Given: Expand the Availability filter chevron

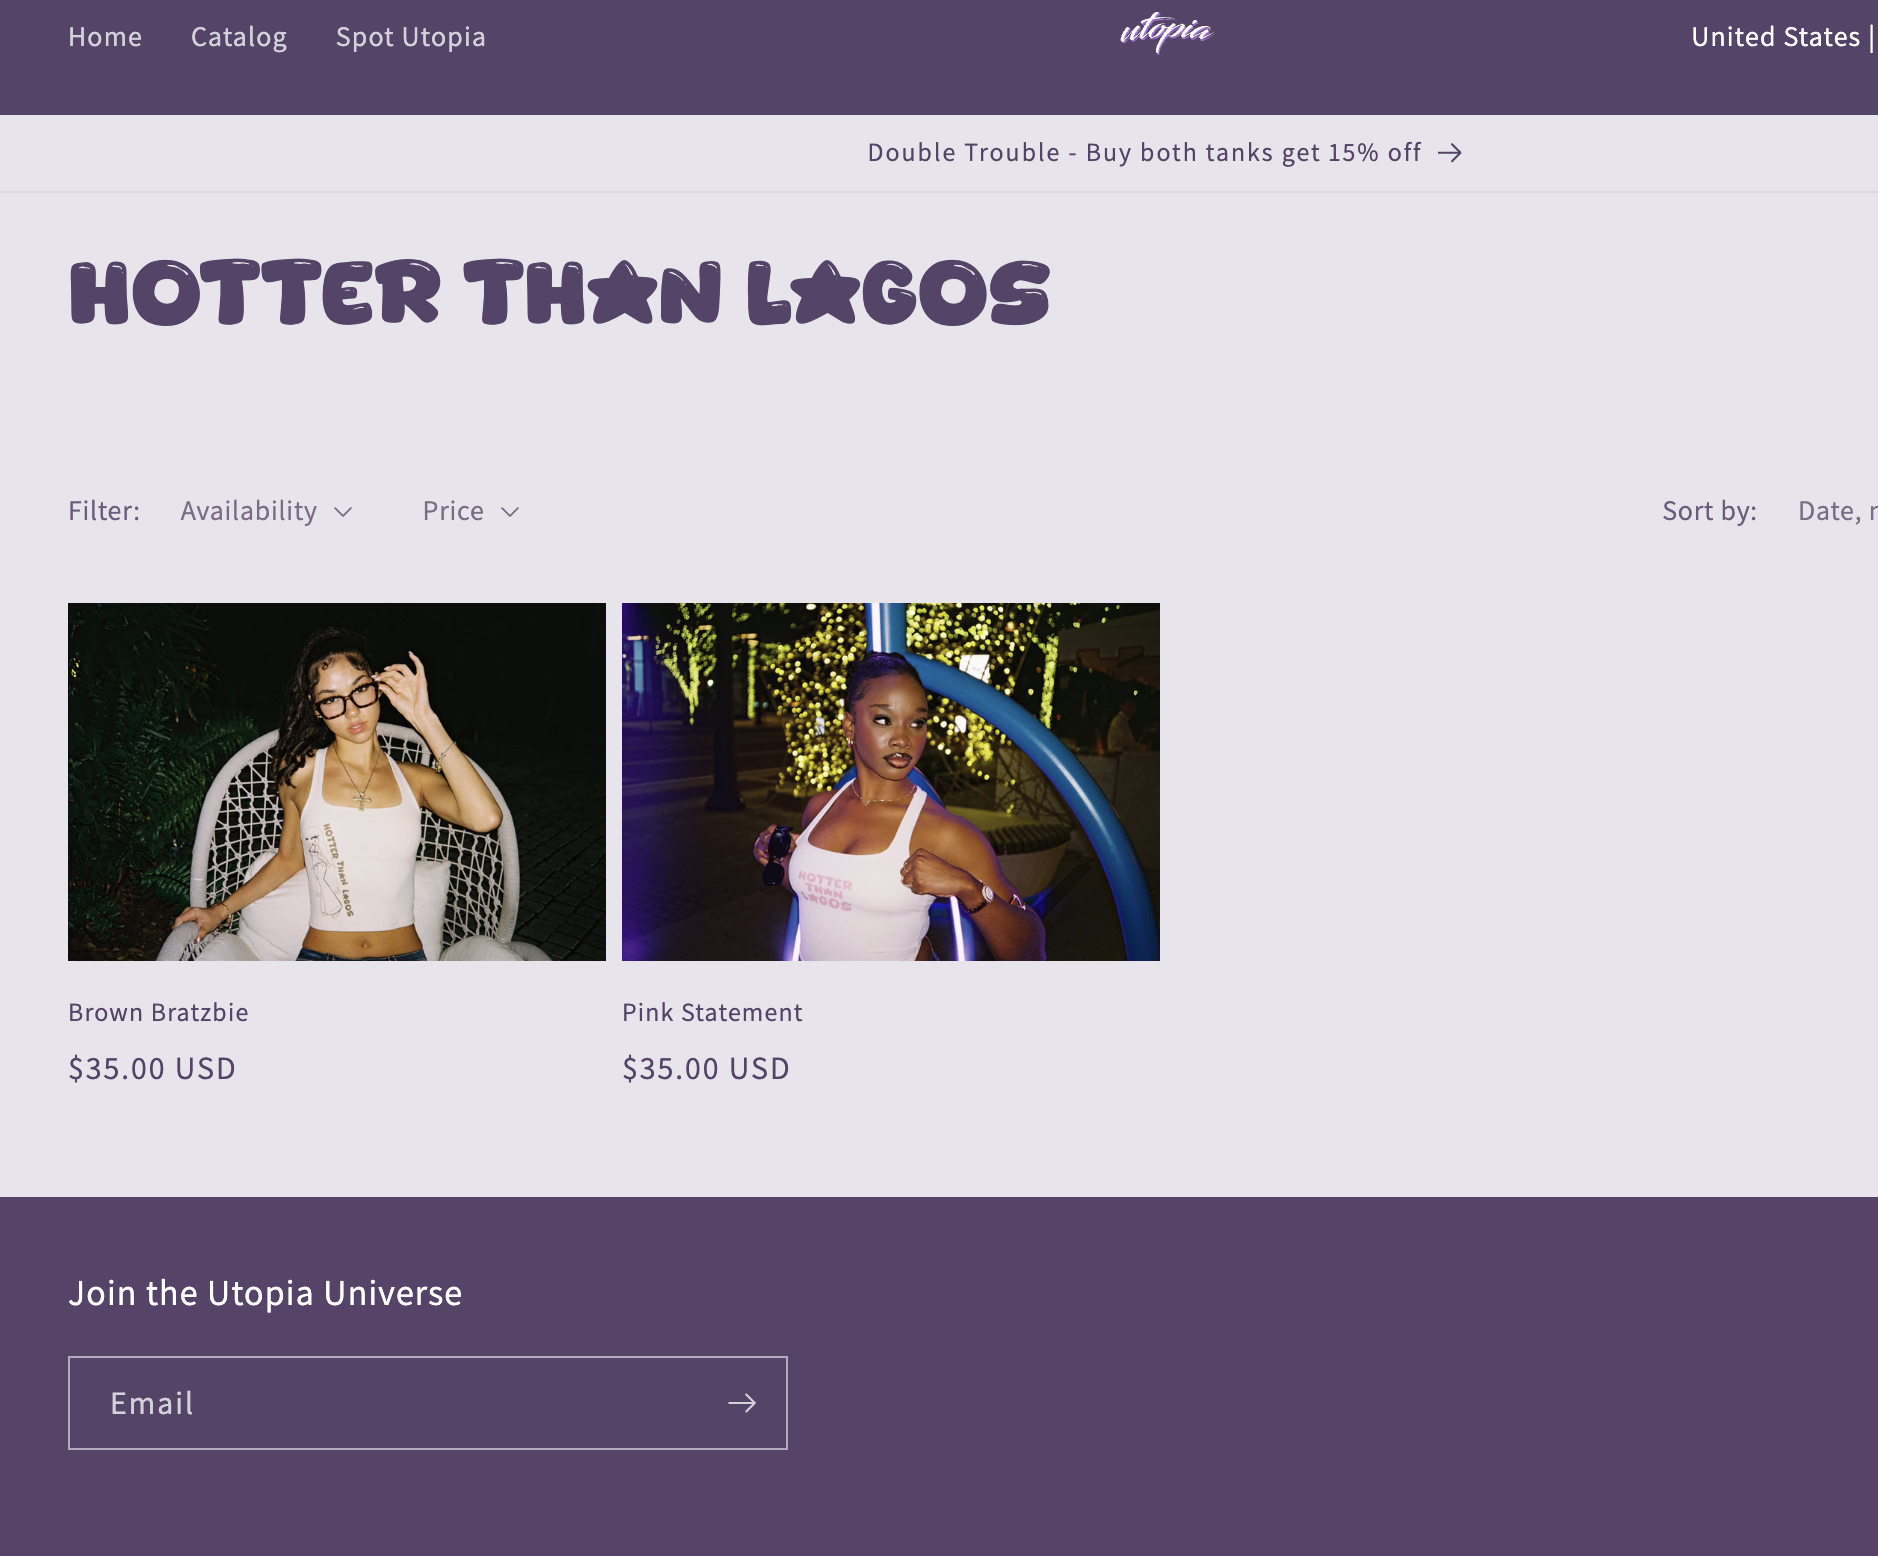Looking at the screenshot, I should tap(343, 512).
